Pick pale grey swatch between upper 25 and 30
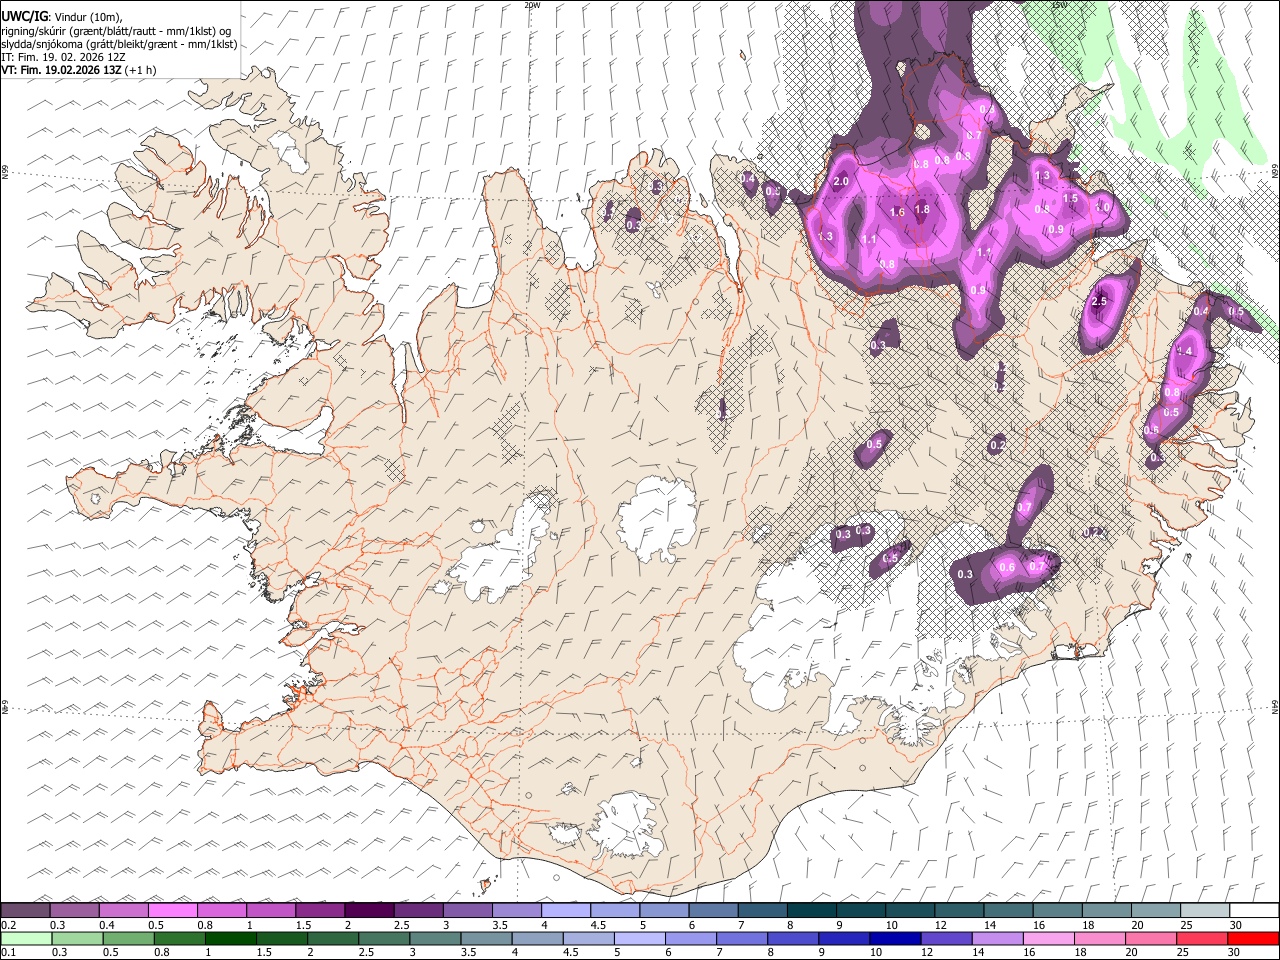The image size is (1280, 960). [1204, 910]
